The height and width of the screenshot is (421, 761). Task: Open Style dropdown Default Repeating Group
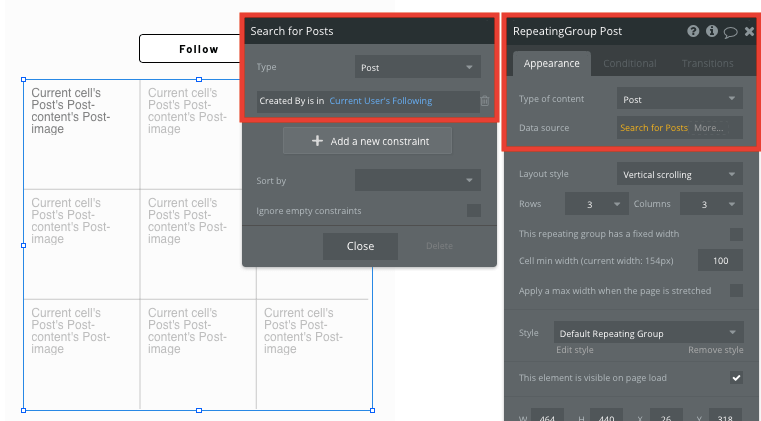(x=648, y=333)
